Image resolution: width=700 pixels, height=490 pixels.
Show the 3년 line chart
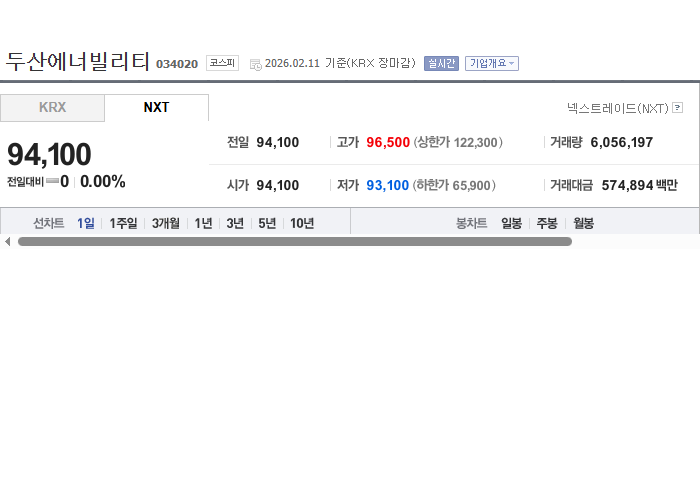coord(235,223)
